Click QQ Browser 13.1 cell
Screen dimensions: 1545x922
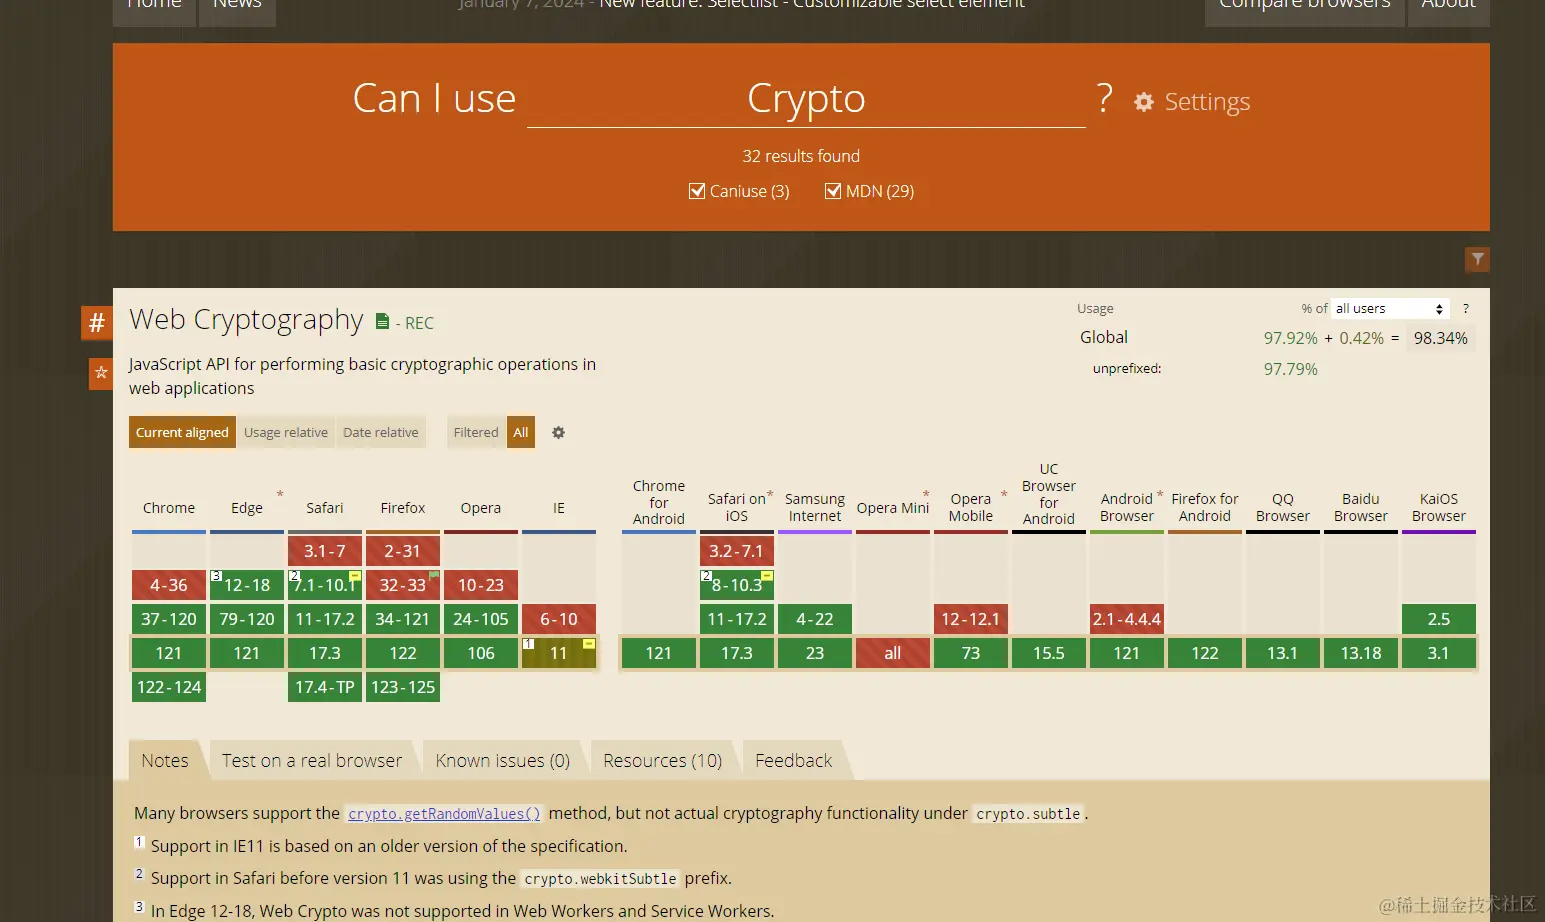pyautogui.click(x=1283, y=653)
